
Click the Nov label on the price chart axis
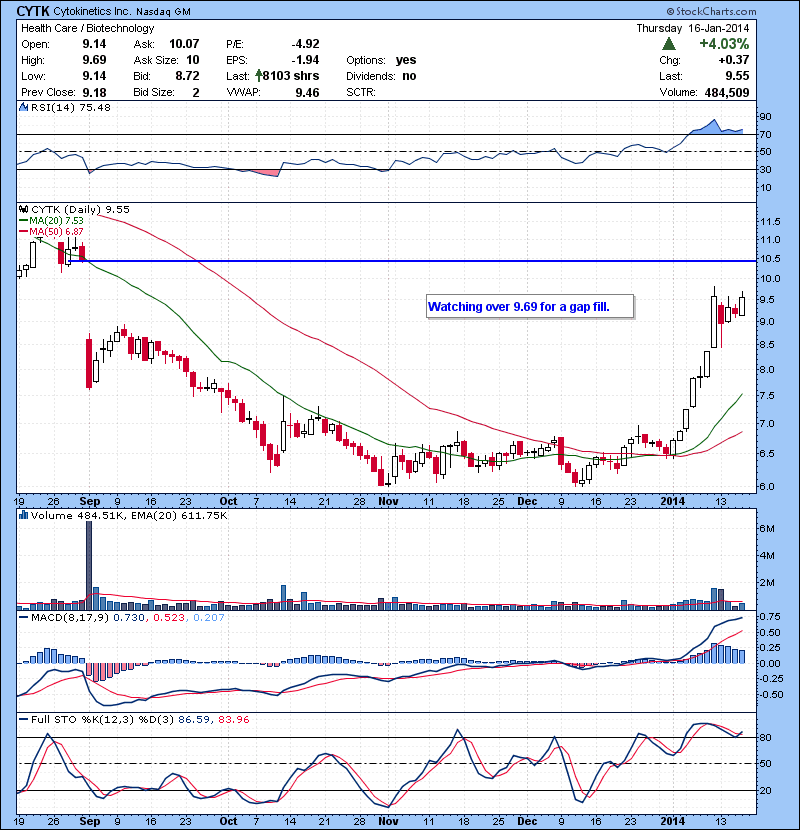click(388, 501)
